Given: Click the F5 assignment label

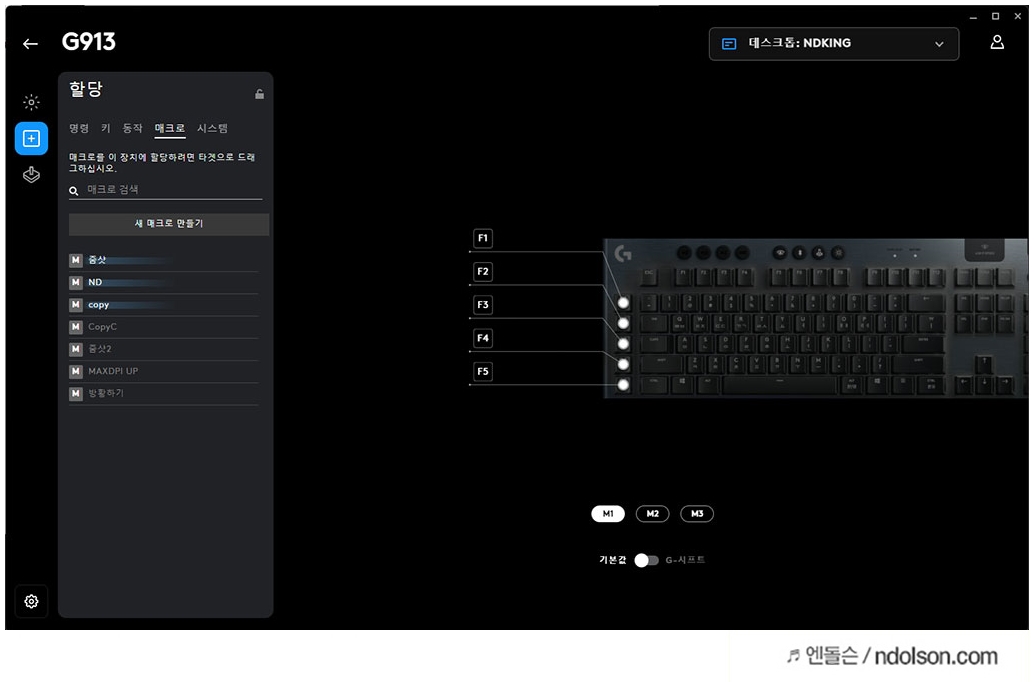Looking at the screenshot, I should point(483,371).
